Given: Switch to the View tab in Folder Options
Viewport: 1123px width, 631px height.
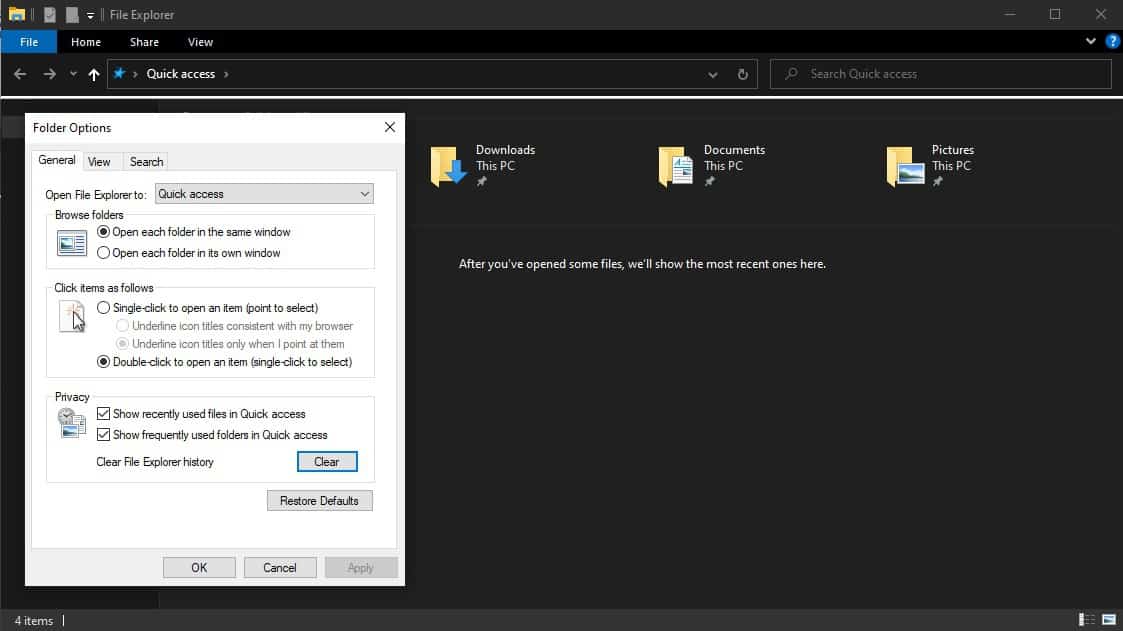Looking at the screenshot, I should pyautogui.click(x=100, y=161).
